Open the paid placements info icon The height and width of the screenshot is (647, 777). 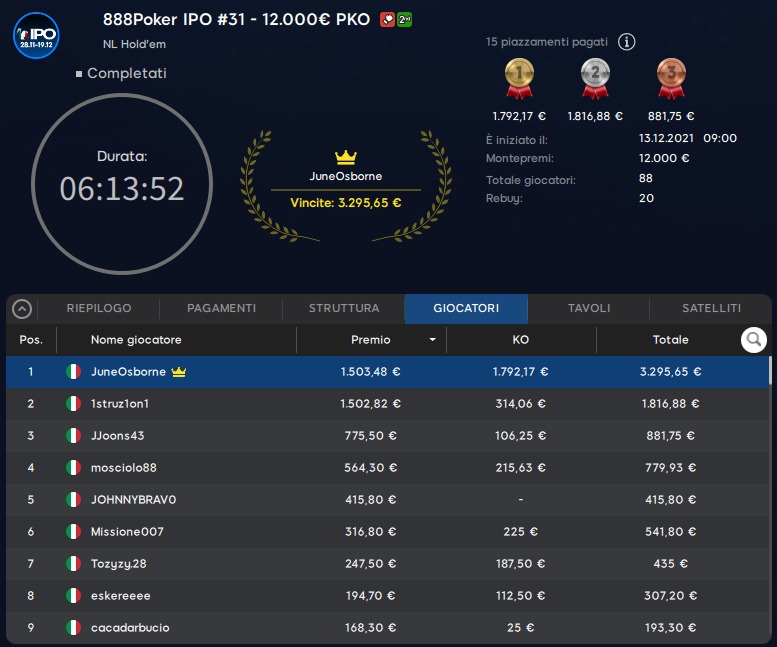tap(626, 42)
